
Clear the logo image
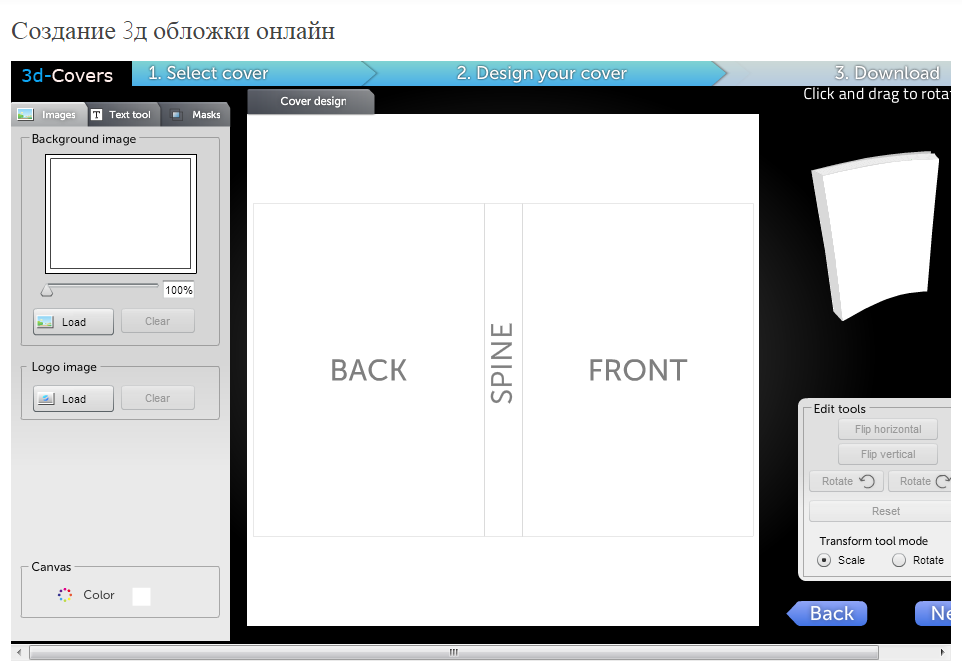(x=158, y=398)
